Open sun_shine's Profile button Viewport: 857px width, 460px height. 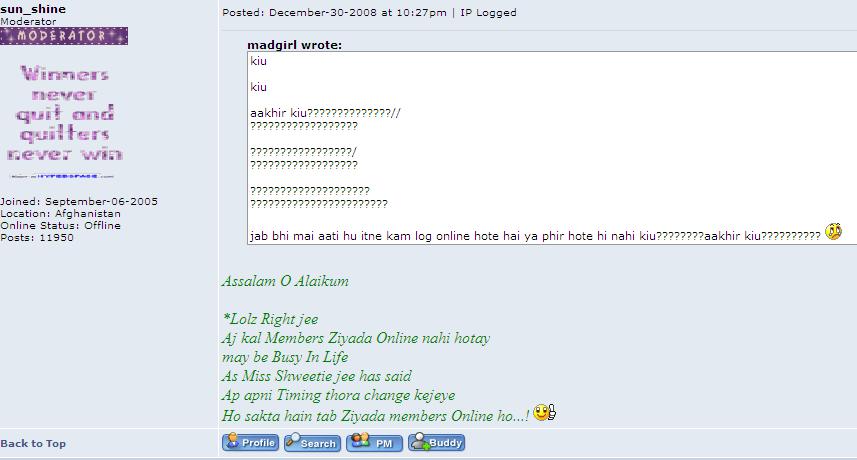point(250,443)
